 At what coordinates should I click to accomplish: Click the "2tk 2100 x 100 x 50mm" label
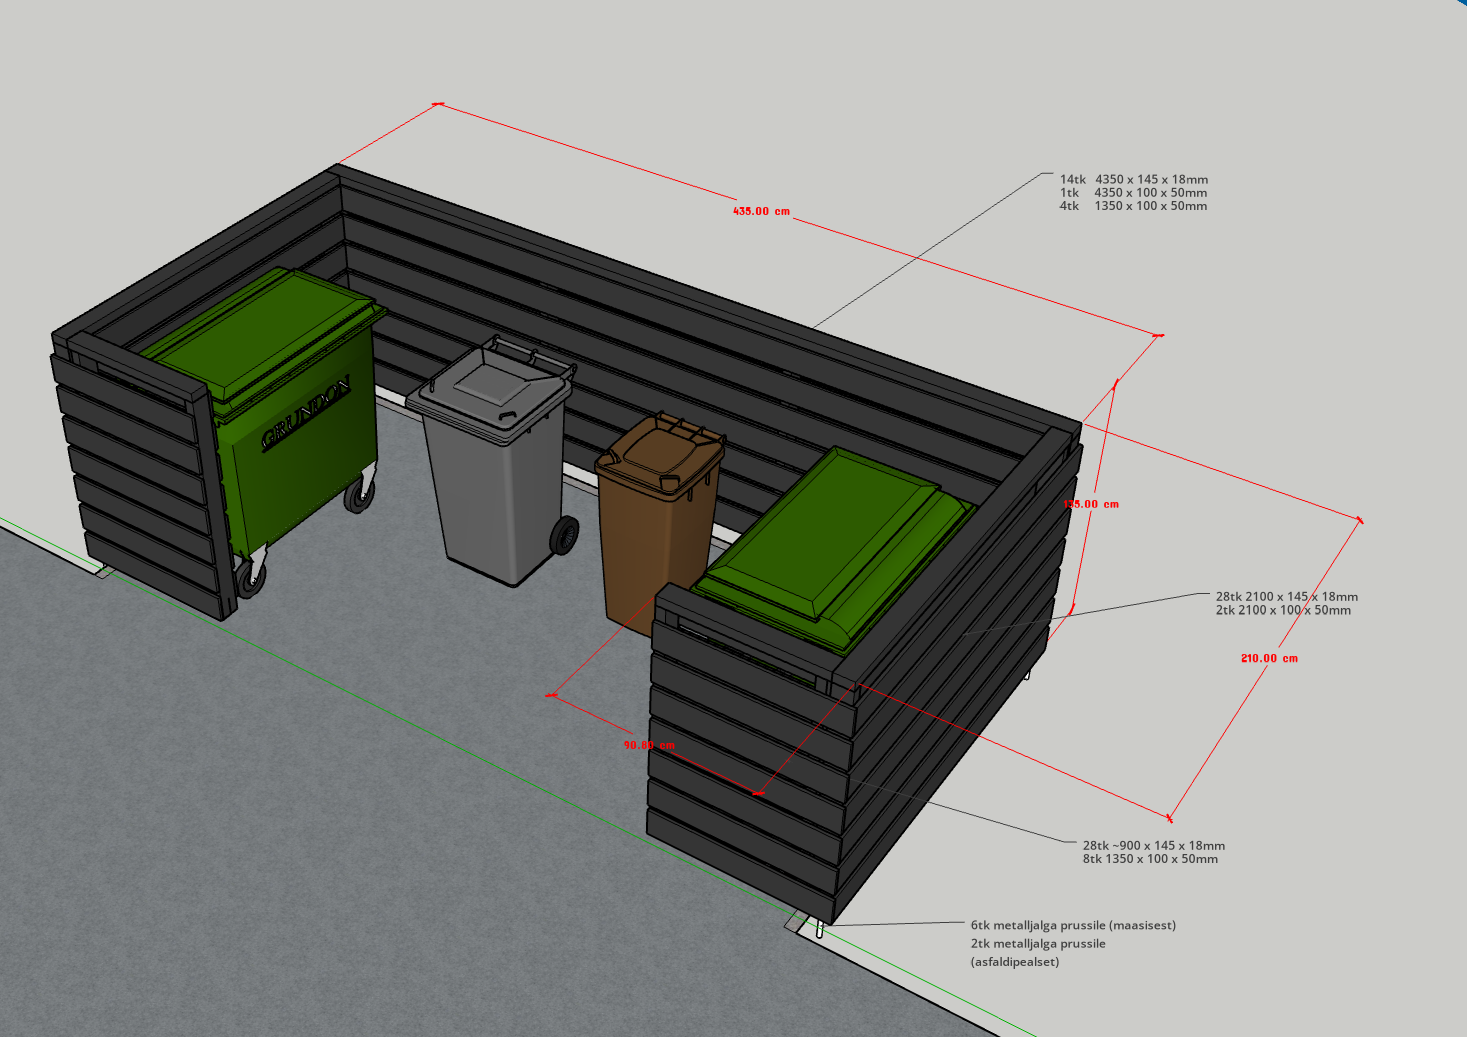pyautogui.click(x=1283, y=610)
